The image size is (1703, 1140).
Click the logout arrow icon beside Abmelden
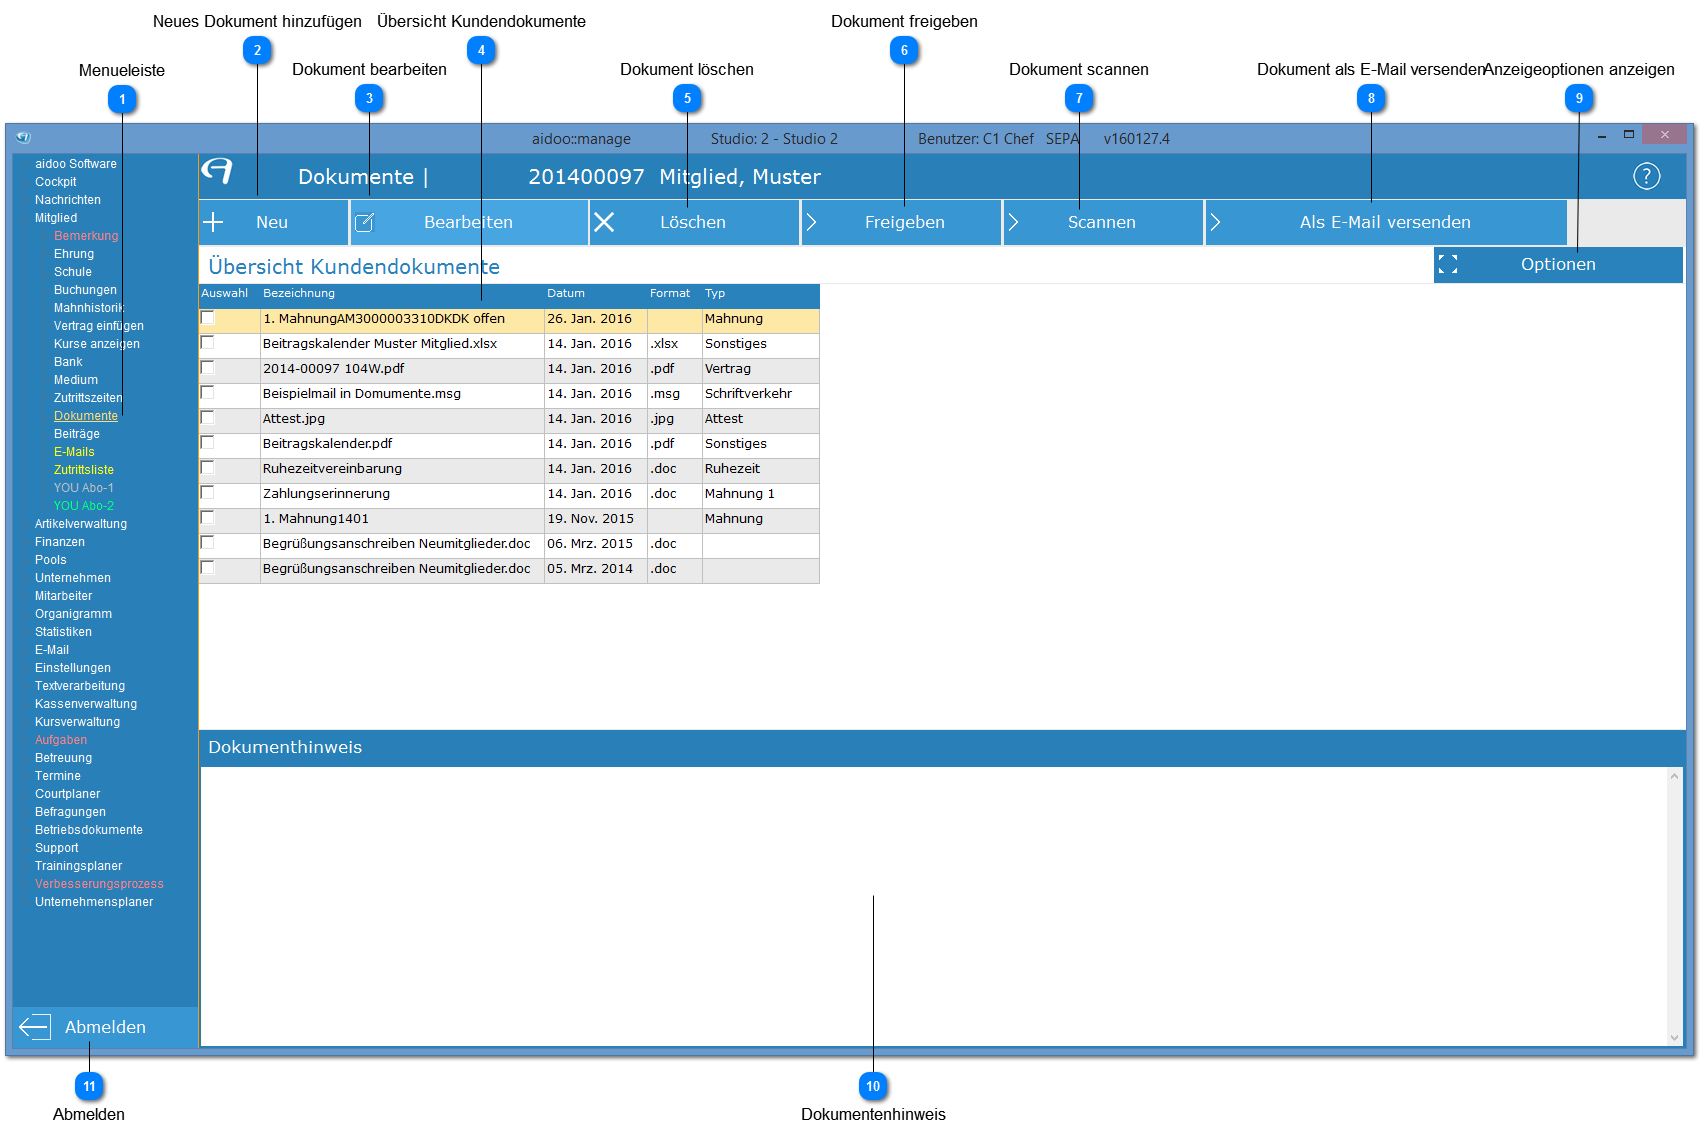[x=35, y=1027]
